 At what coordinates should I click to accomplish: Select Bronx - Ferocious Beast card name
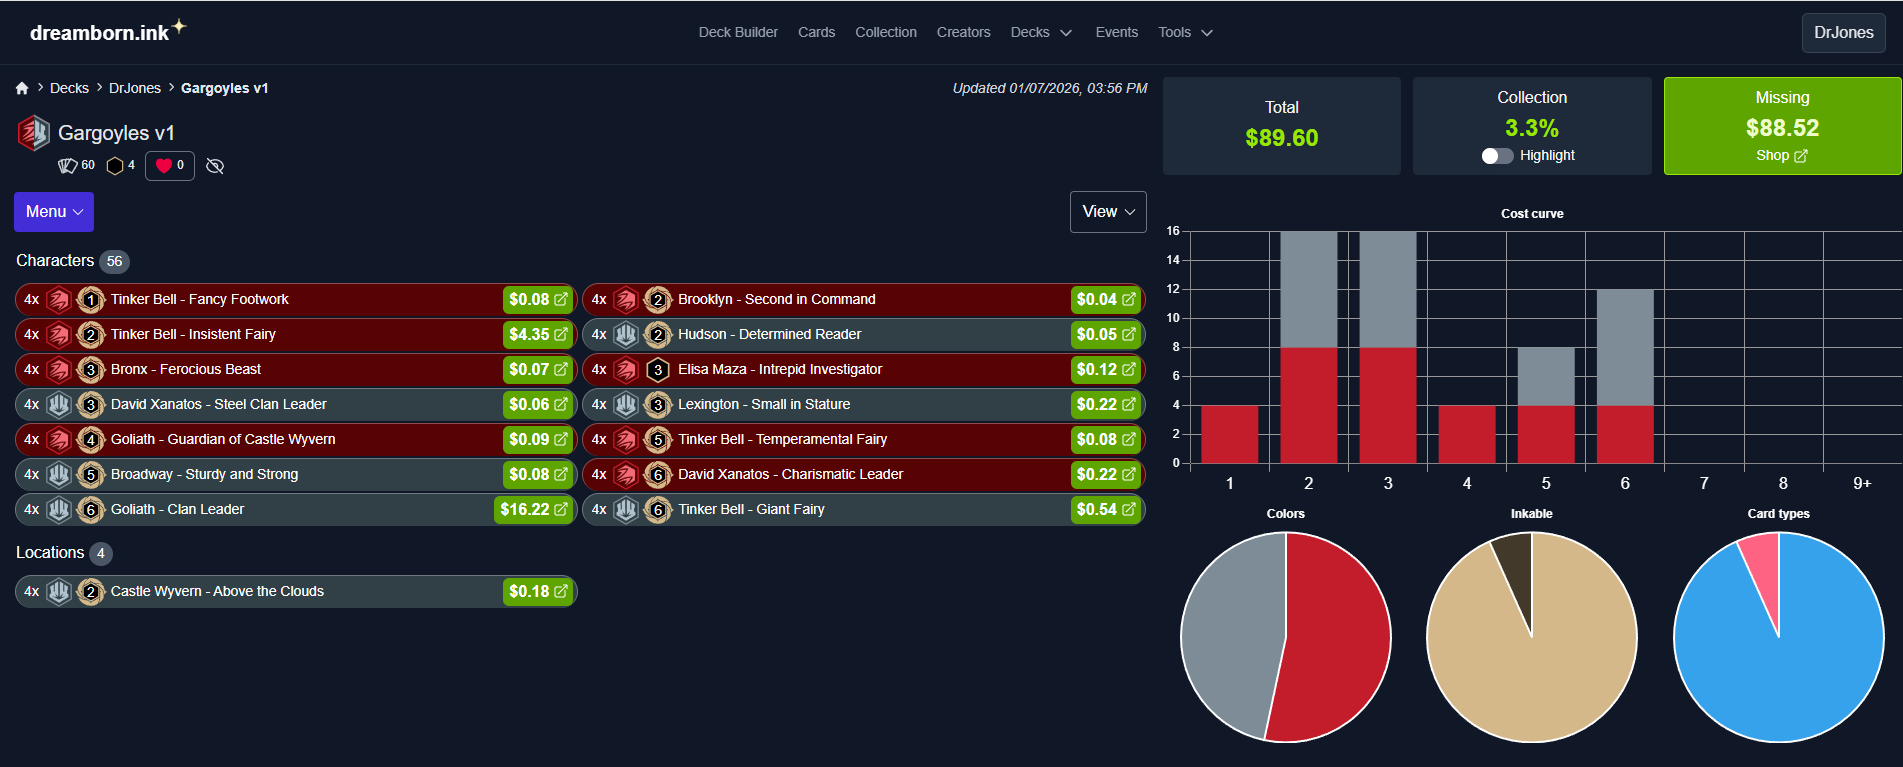[186, 370]
